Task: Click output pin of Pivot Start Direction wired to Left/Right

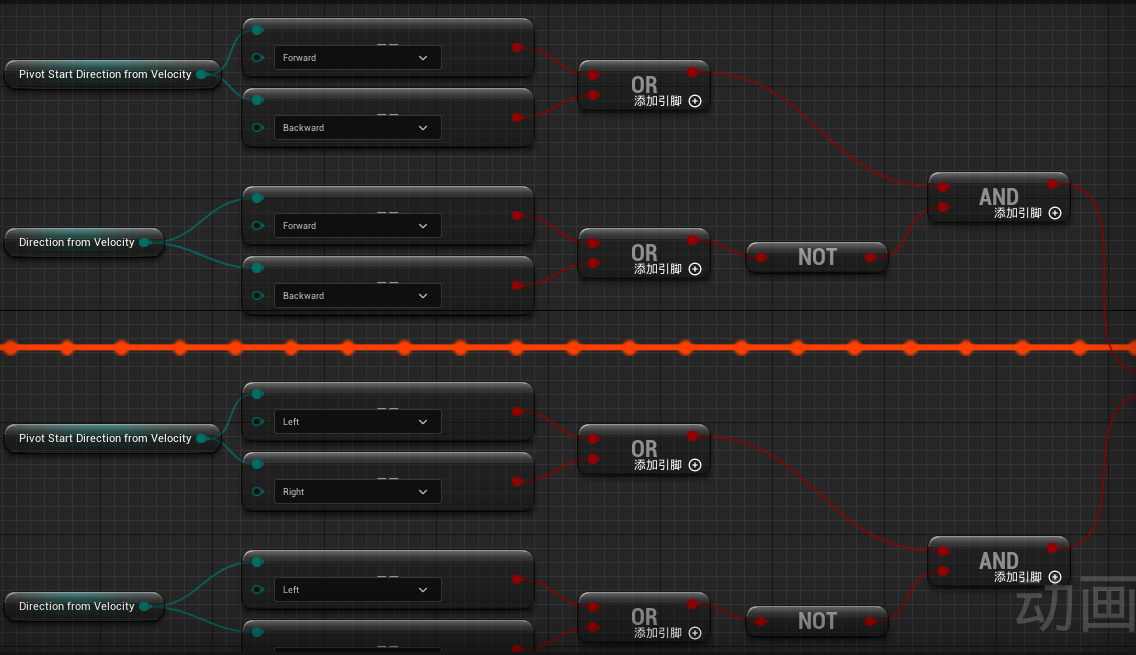Action: [202, 438]
